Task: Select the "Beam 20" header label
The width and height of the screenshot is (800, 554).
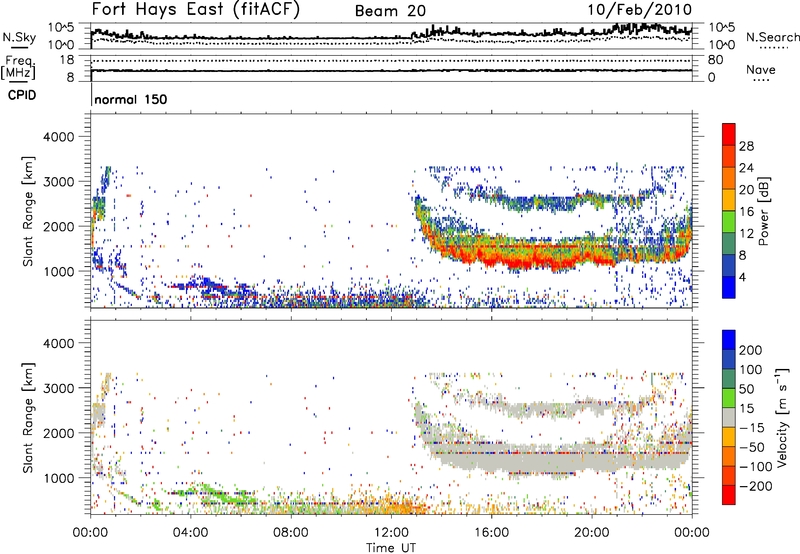Action: click(x=390, y=11)
